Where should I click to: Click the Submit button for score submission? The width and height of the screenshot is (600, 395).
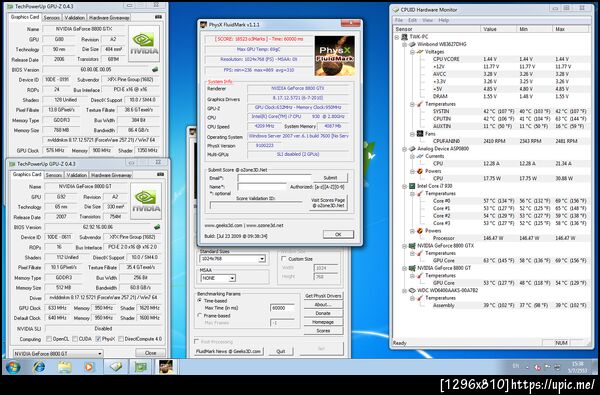[x=330, y=178]
